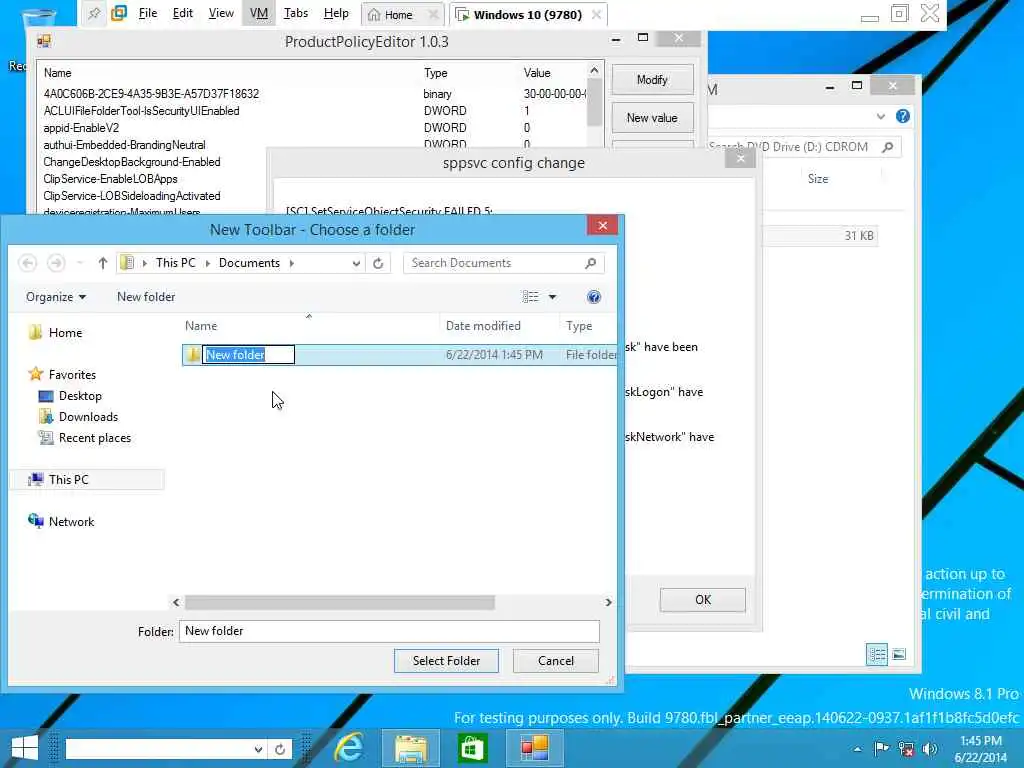Click the help icon in folder dialog
1024x768 pixels.
[x=594, y=297]
